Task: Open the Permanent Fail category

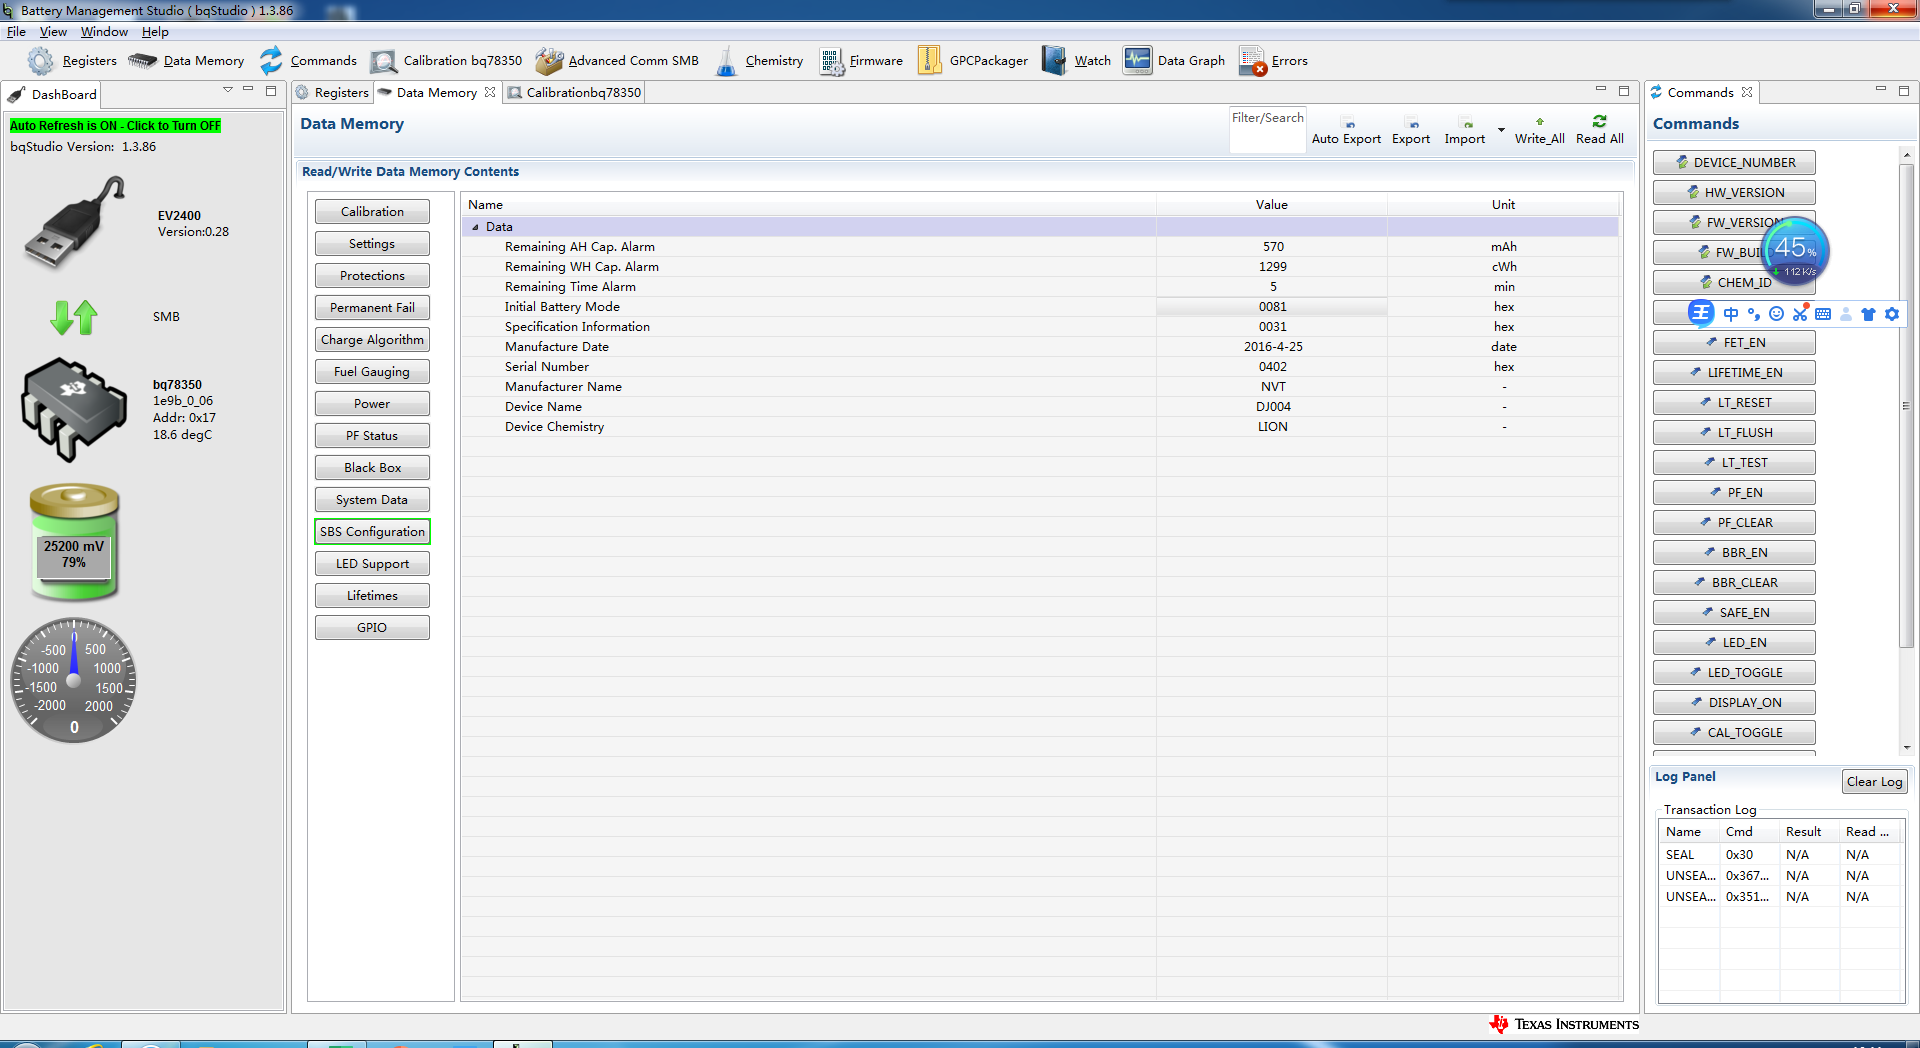Action: coord(372,308)
